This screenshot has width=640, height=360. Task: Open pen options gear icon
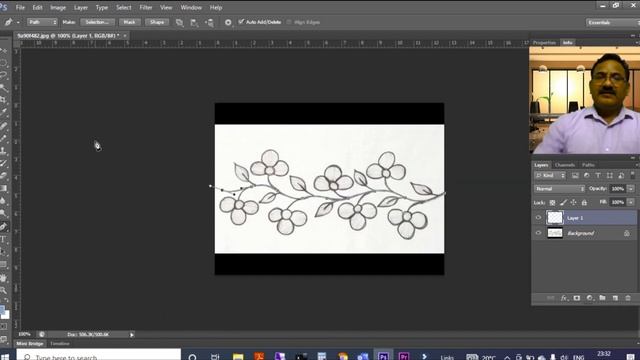click(228, 22)
